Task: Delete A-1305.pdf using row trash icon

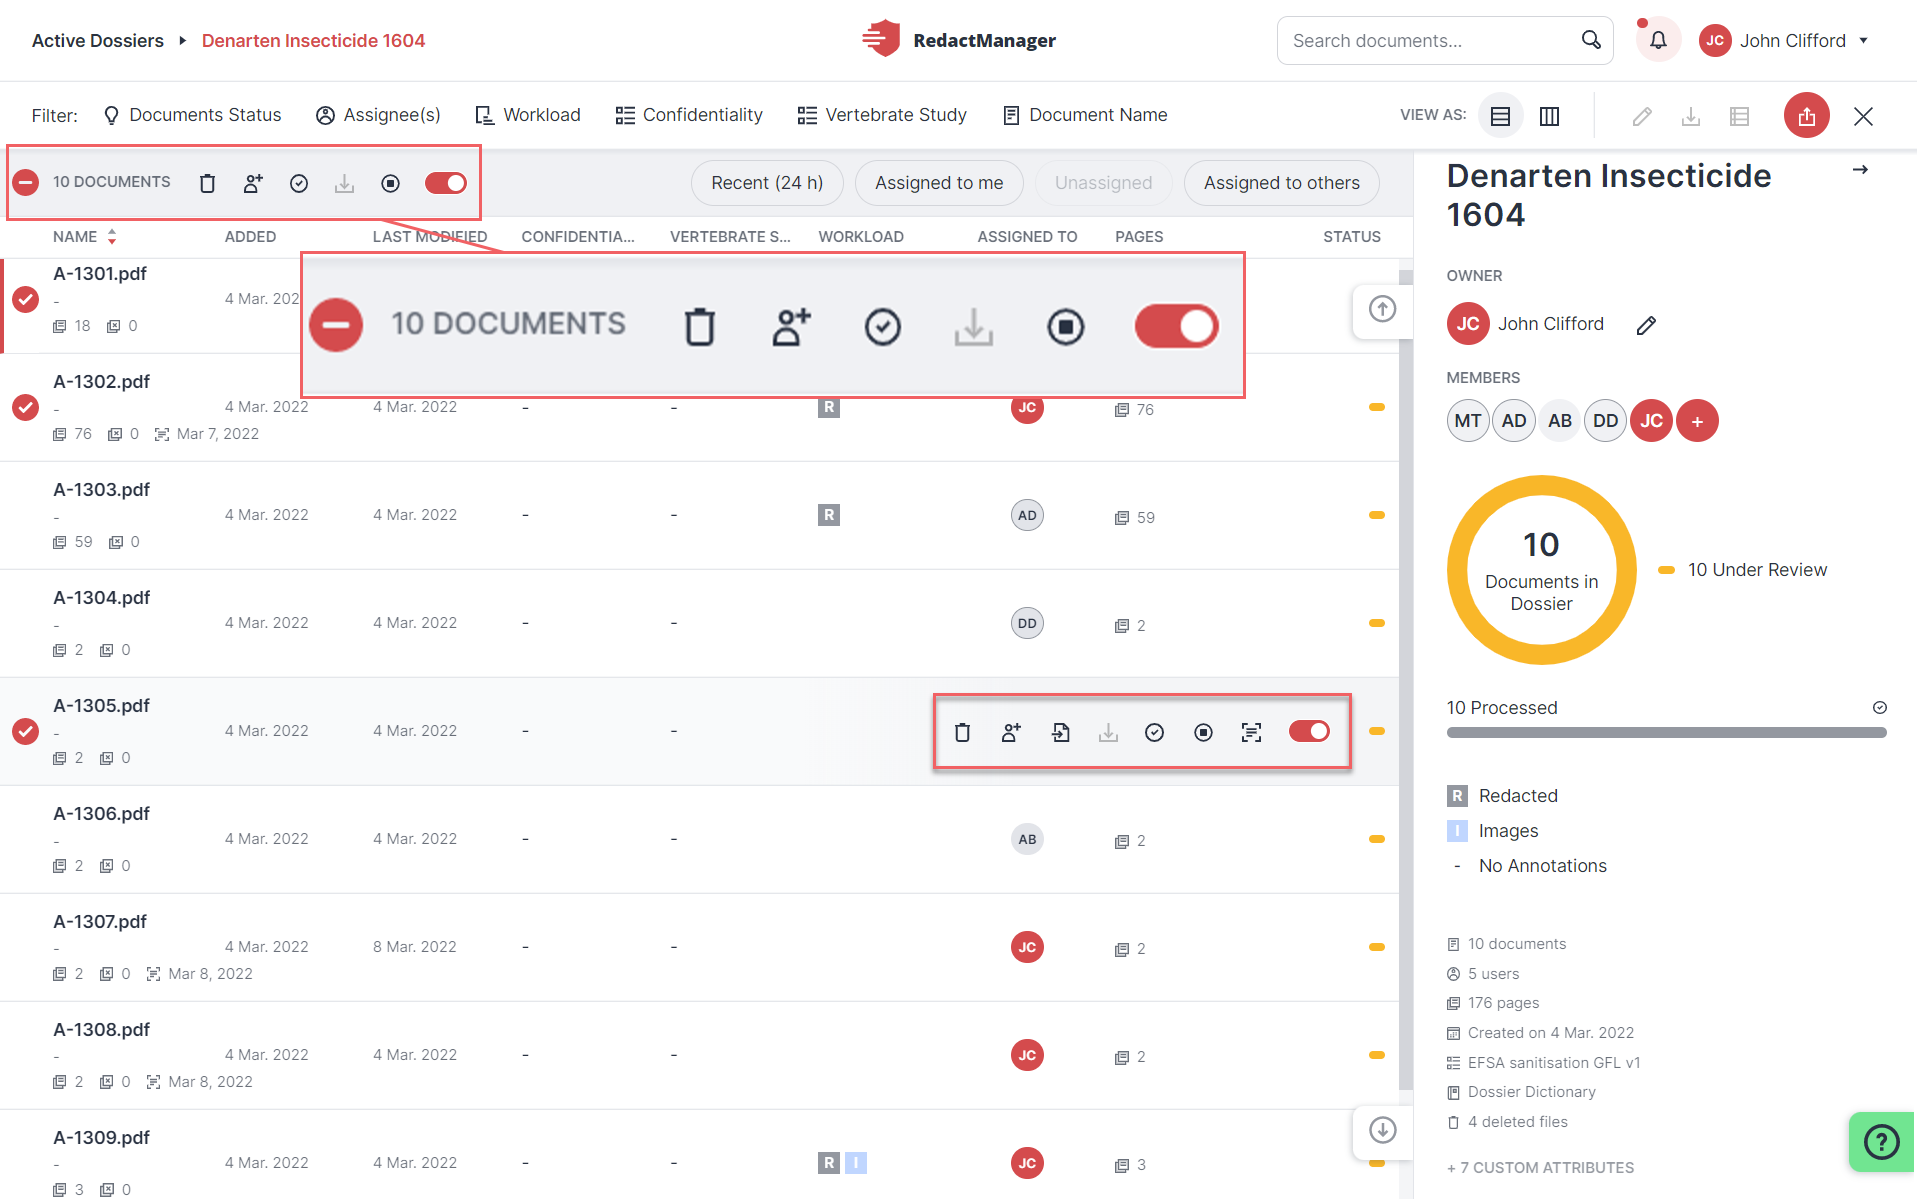Action: click(962, 732)
